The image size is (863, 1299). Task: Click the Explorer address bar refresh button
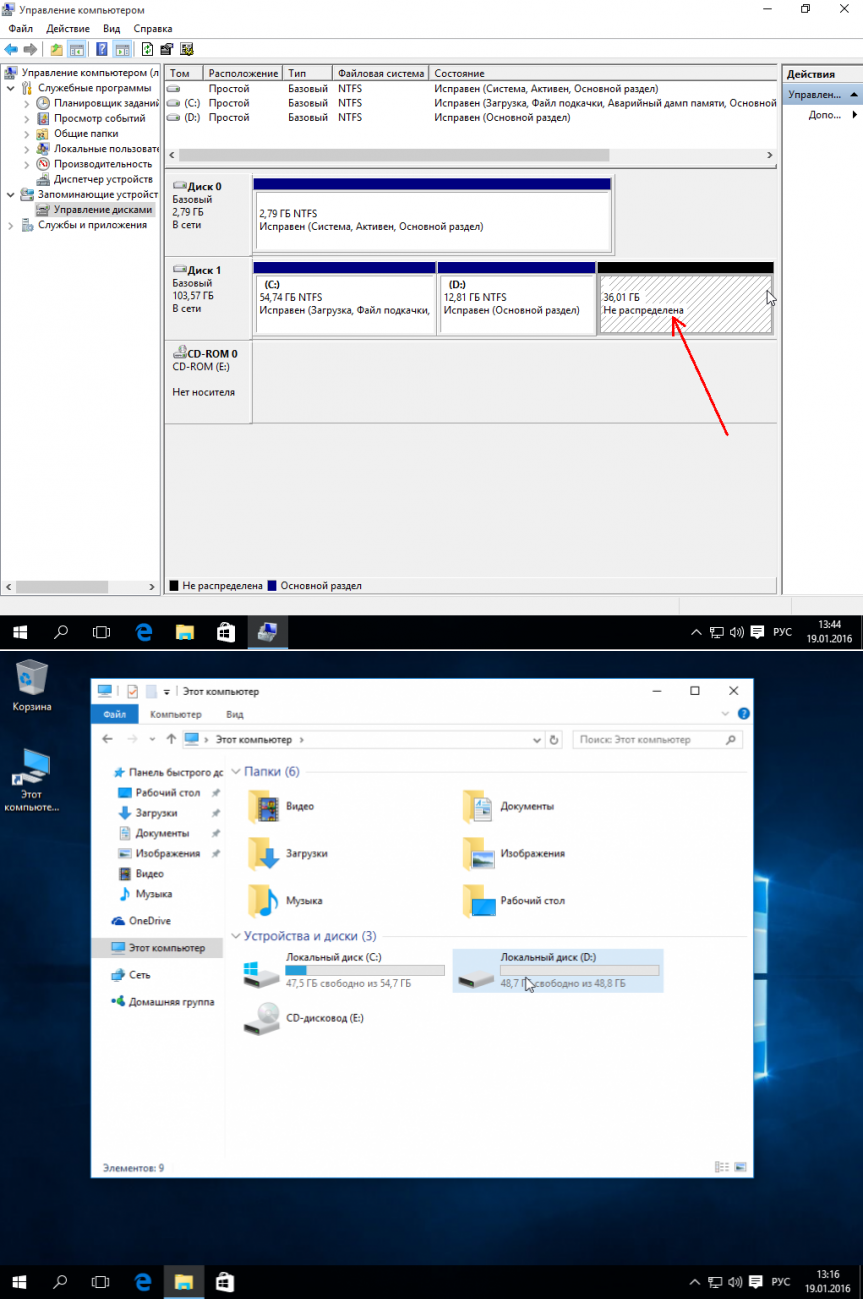(x=555, y=740)
